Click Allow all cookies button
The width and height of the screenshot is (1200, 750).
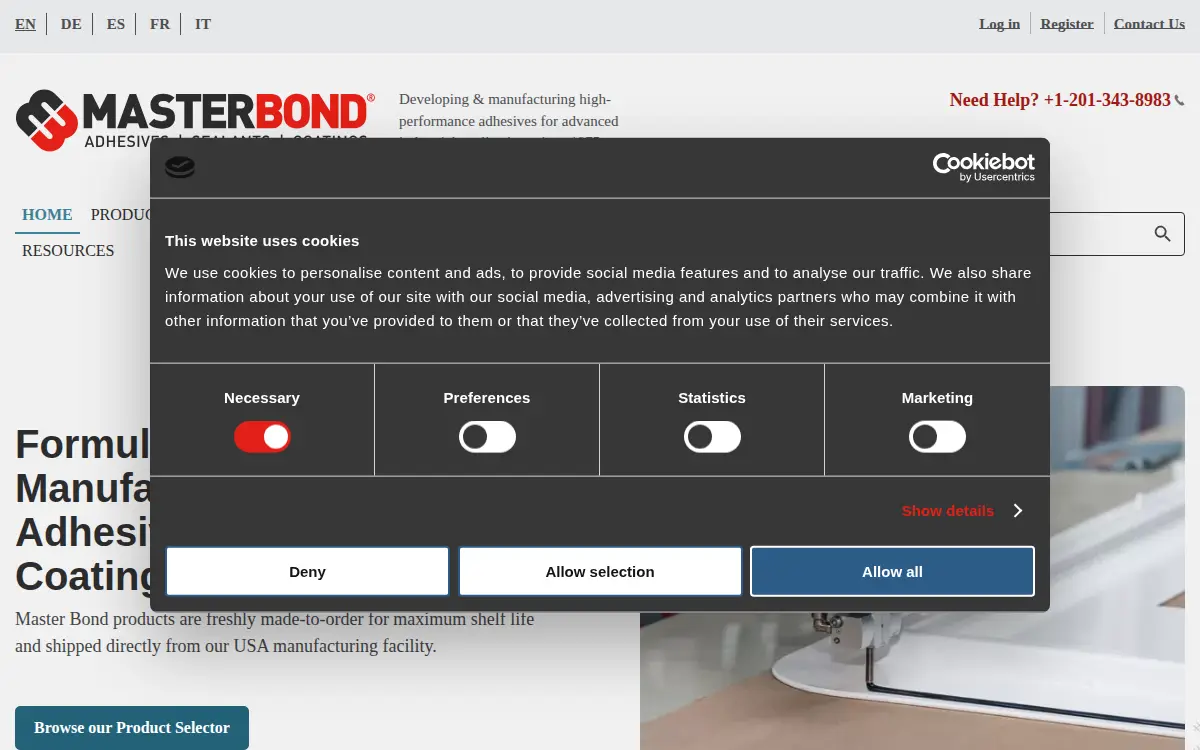892,571
